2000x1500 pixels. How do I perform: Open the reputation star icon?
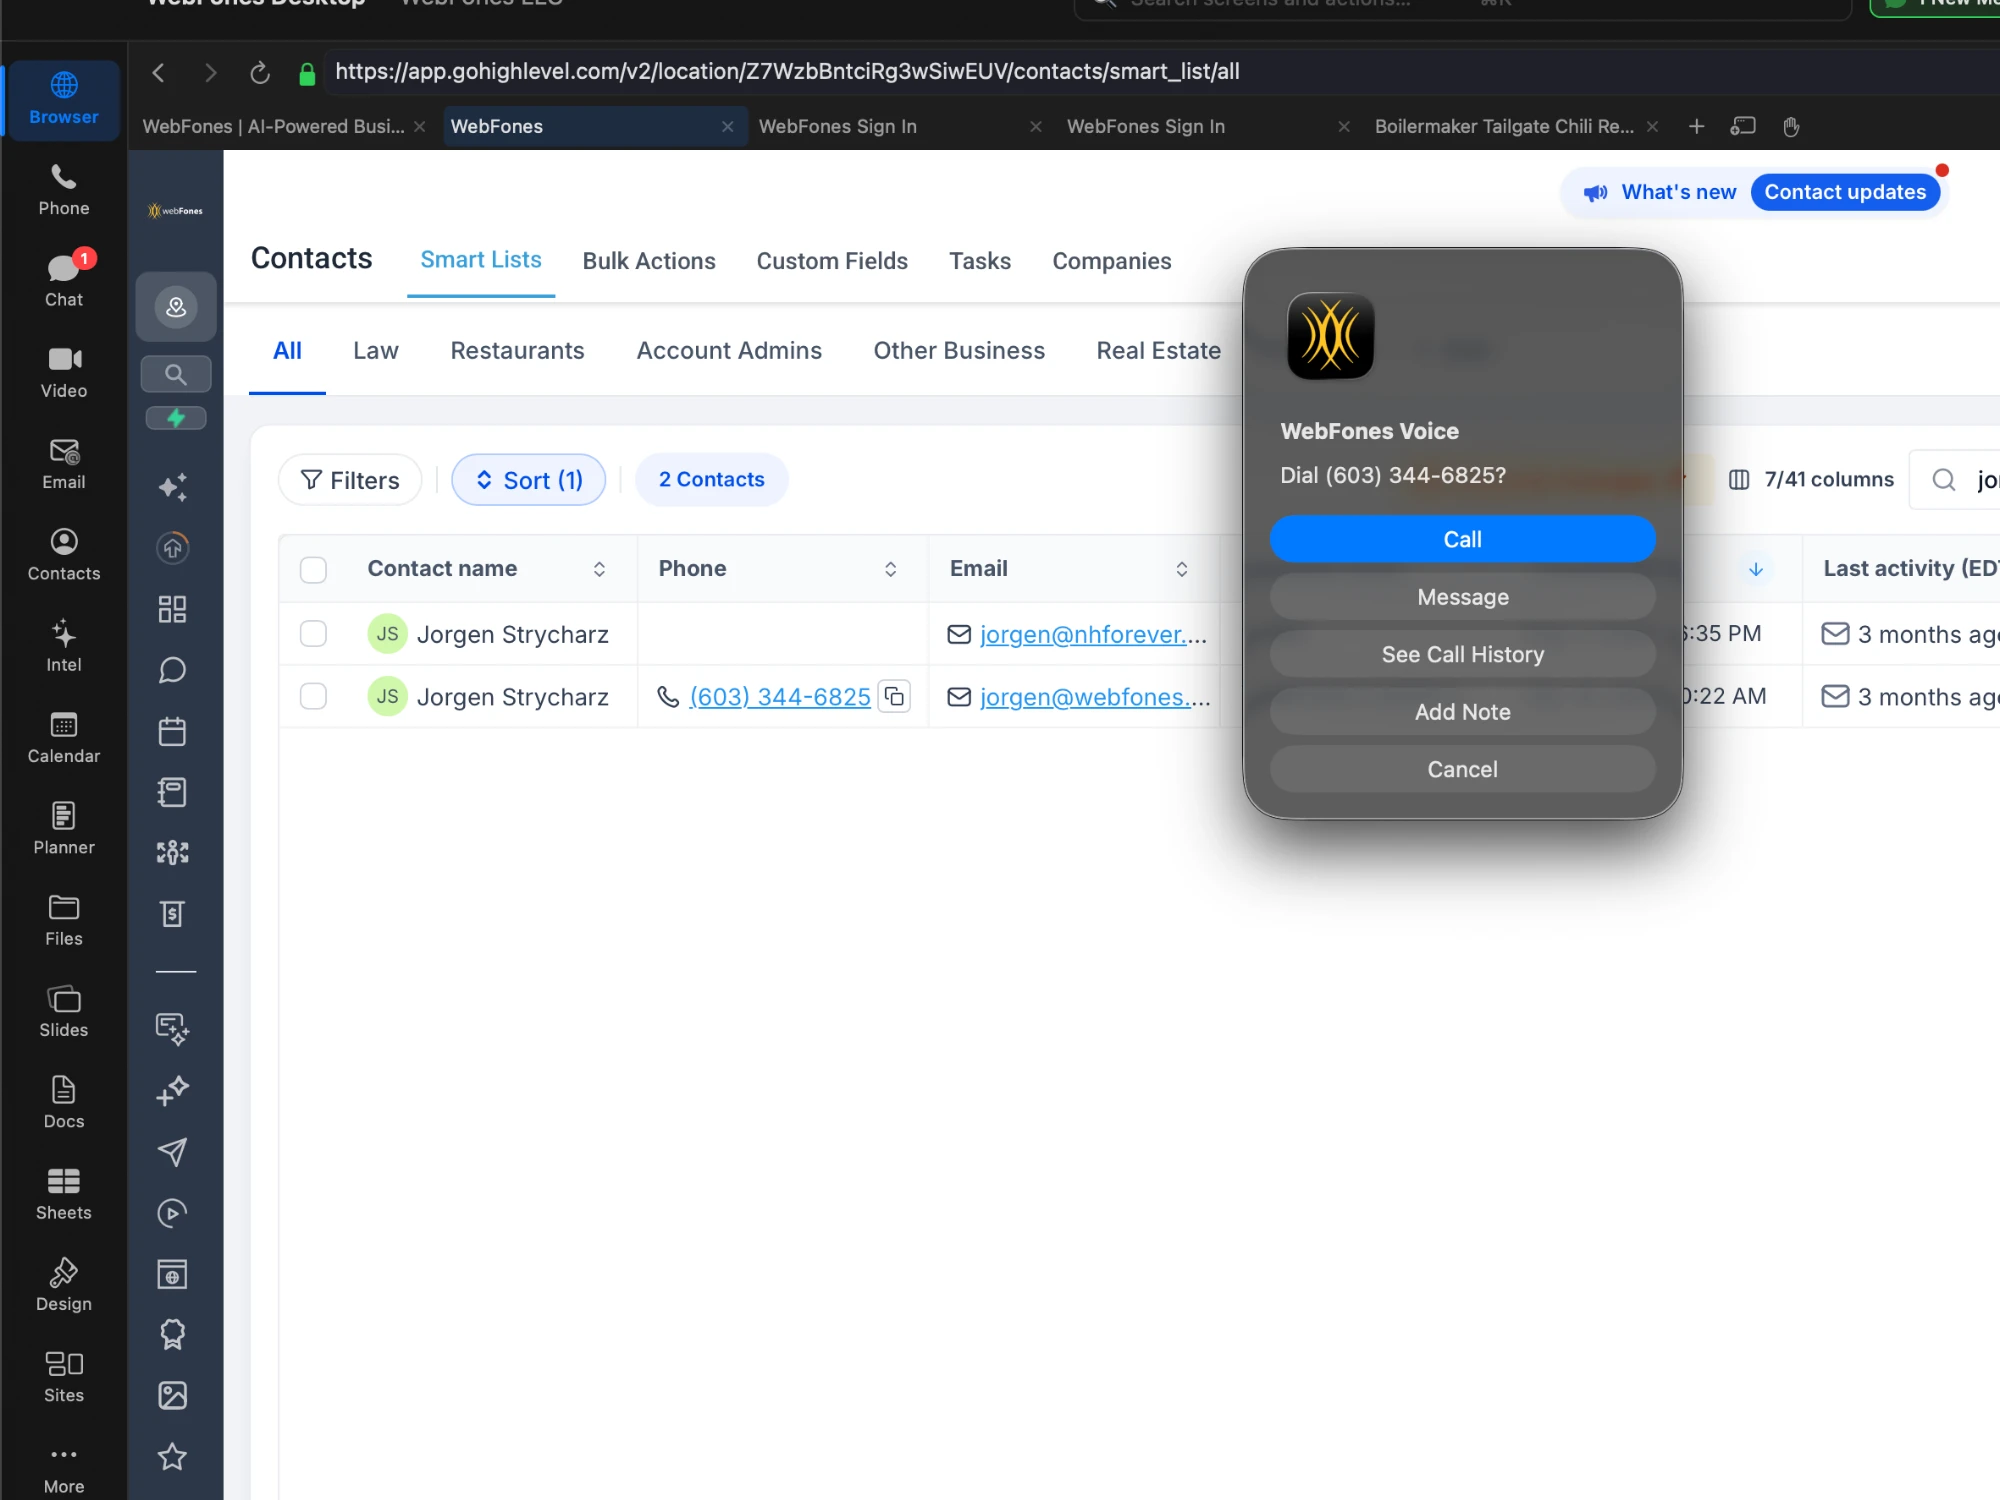pyautogui.click(x=173, y=1456)
